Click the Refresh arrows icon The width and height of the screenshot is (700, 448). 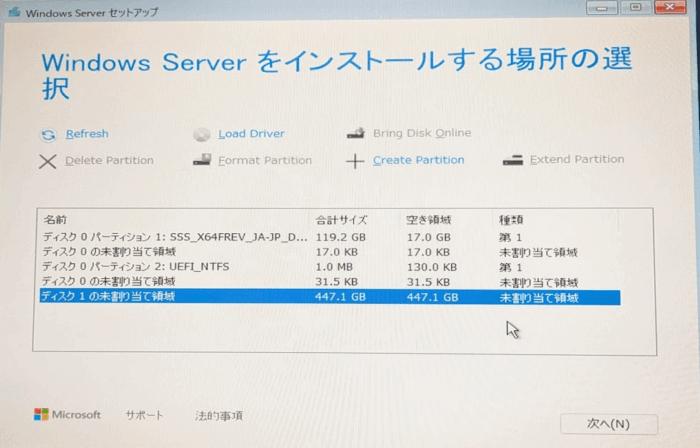(x=47, y=135)
